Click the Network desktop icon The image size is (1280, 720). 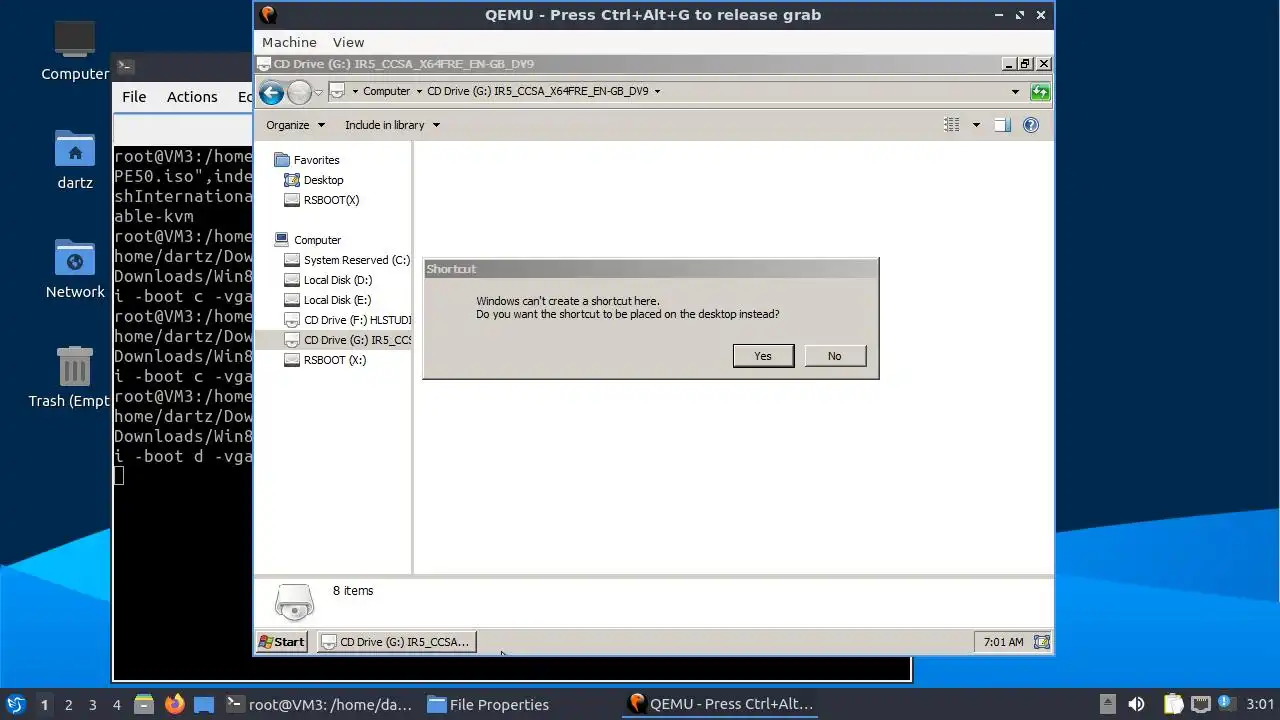click(75, 268)
